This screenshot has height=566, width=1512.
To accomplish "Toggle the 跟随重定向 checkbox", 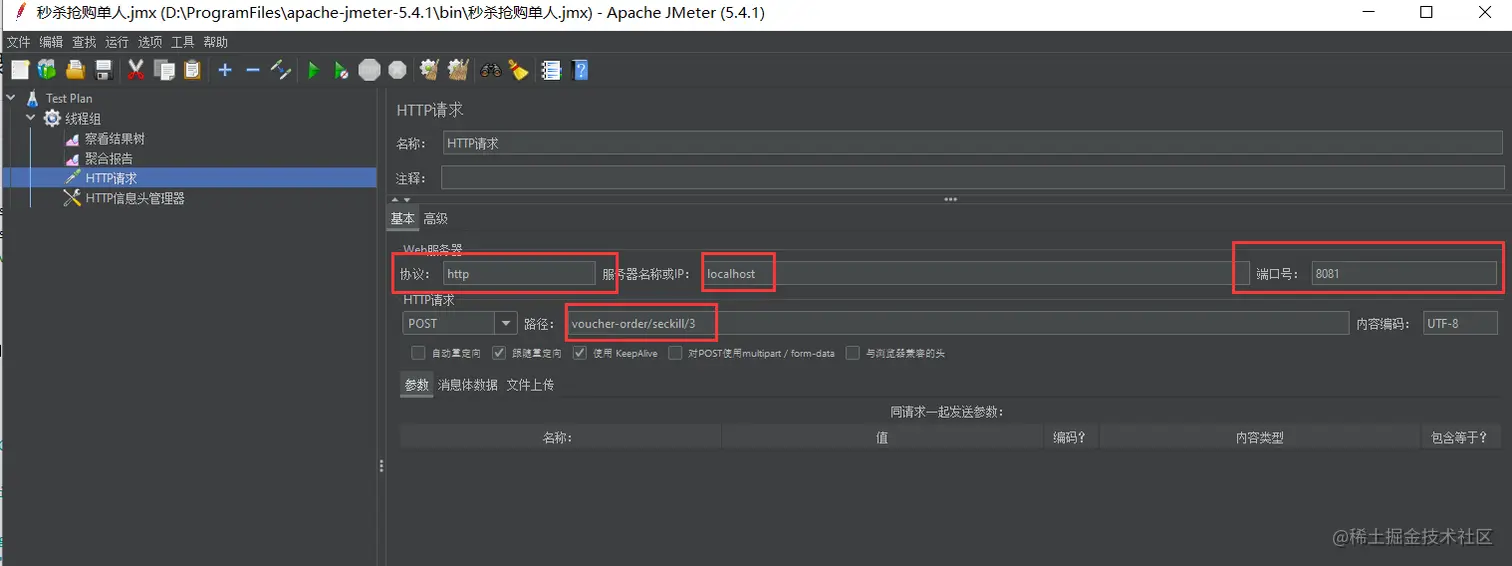I will [x=499, y=353].
